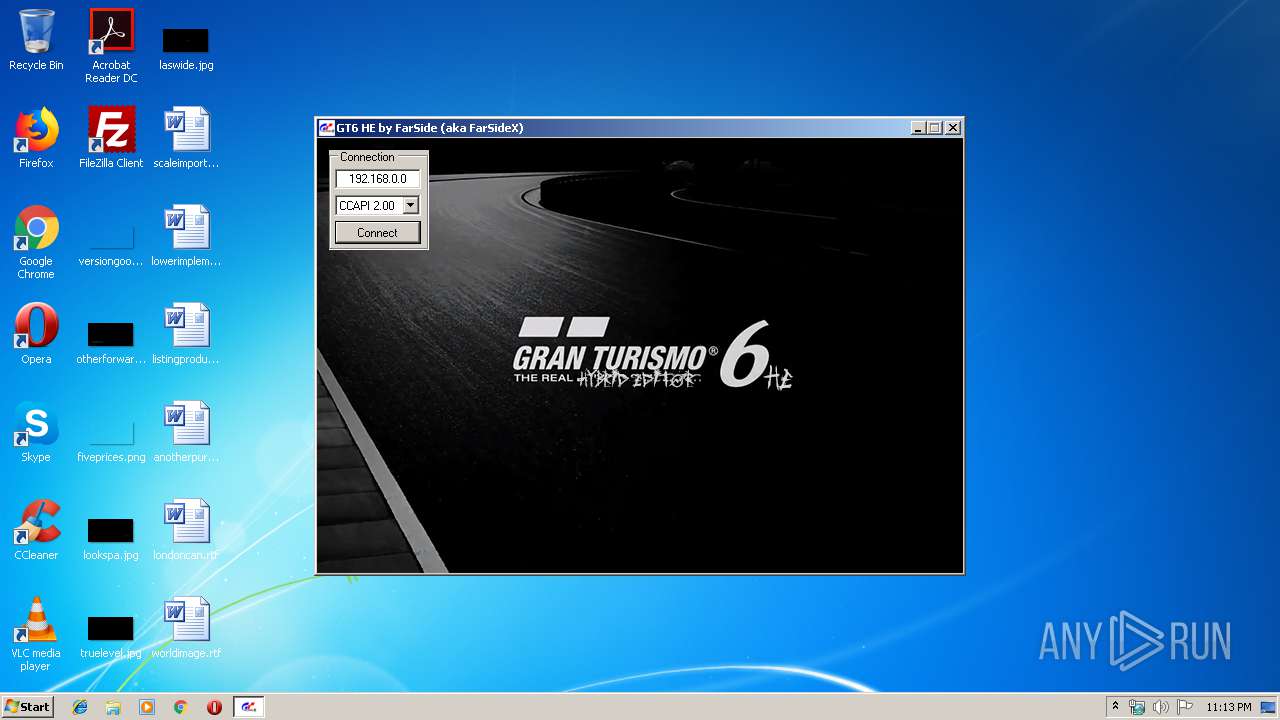This screenshot has height=720, width=1280.
Task: Open Windows Media Player from taskbar
Action: [x=147, y=707]
